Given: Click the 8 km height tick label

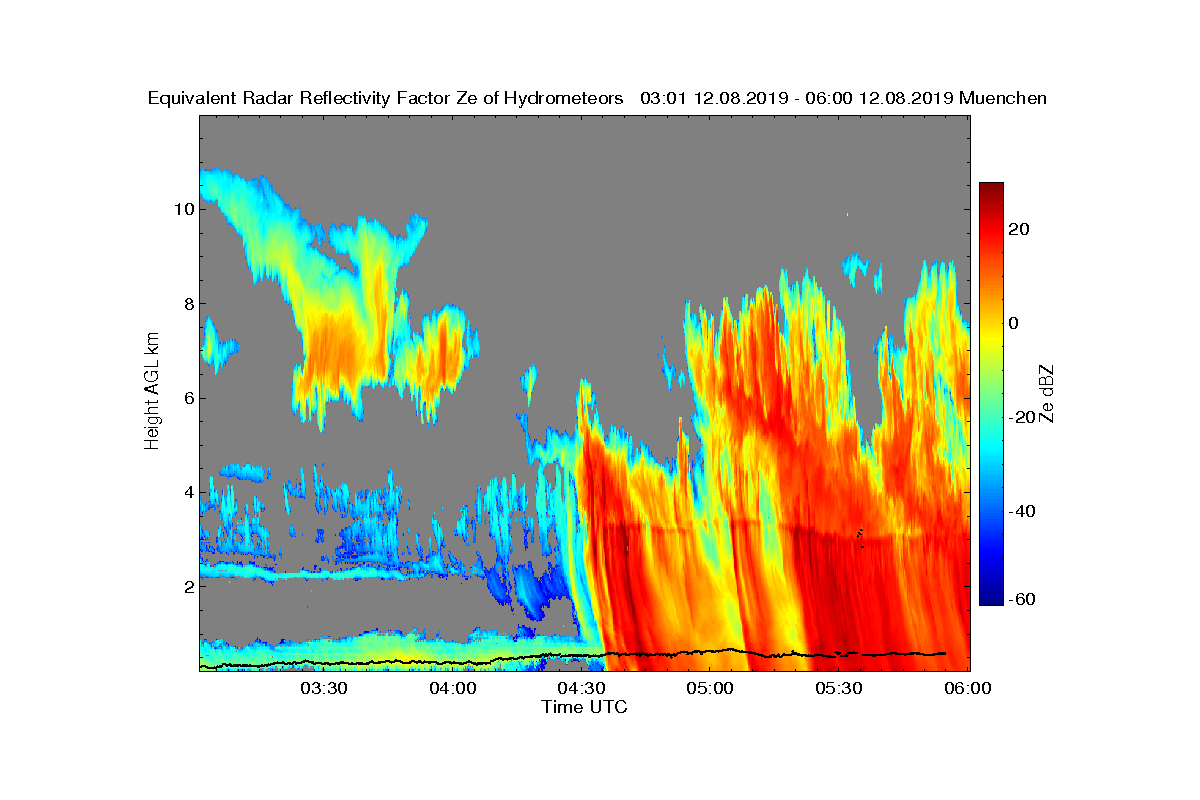Looking at the screenshot, I should click(187, 303).
